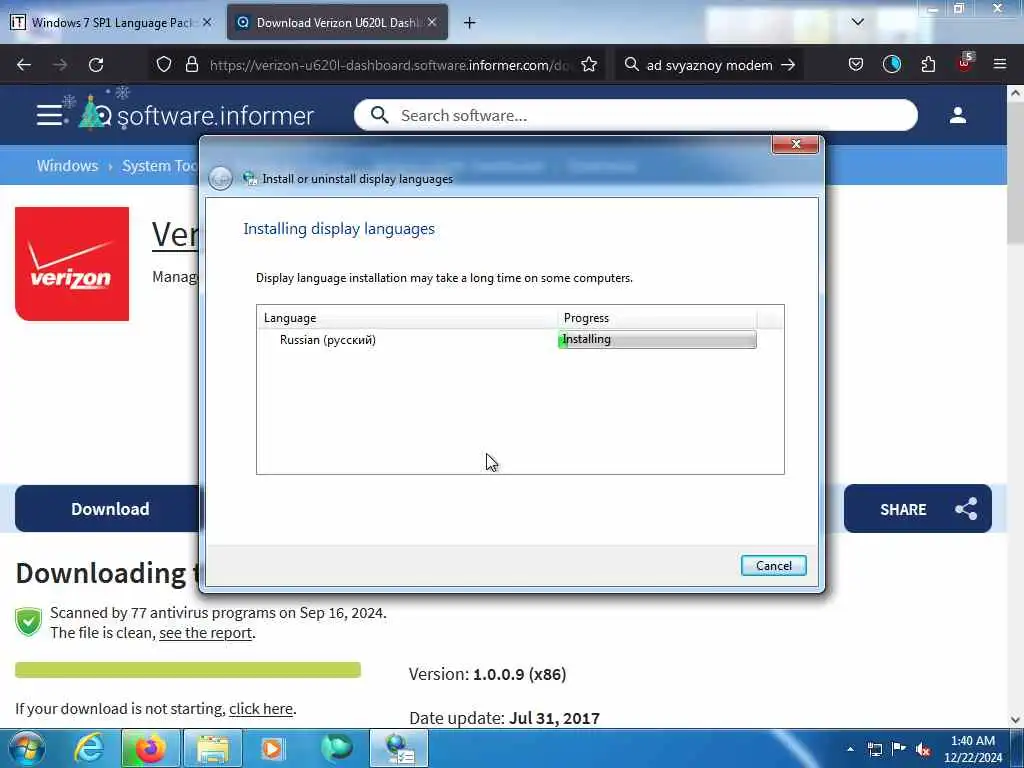The width and height of the screenshot is (1024, 768).
Task: Click the 'Installing display languages' heading
Action: [x=339, y=229]
